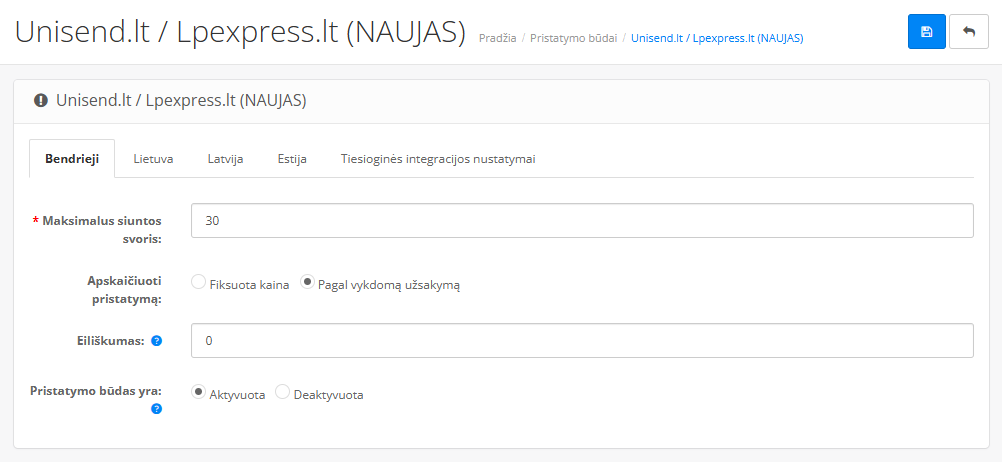Click help icon next to Eiliškumas
This screenshot has width=1002, height=462.
(157, 341)
